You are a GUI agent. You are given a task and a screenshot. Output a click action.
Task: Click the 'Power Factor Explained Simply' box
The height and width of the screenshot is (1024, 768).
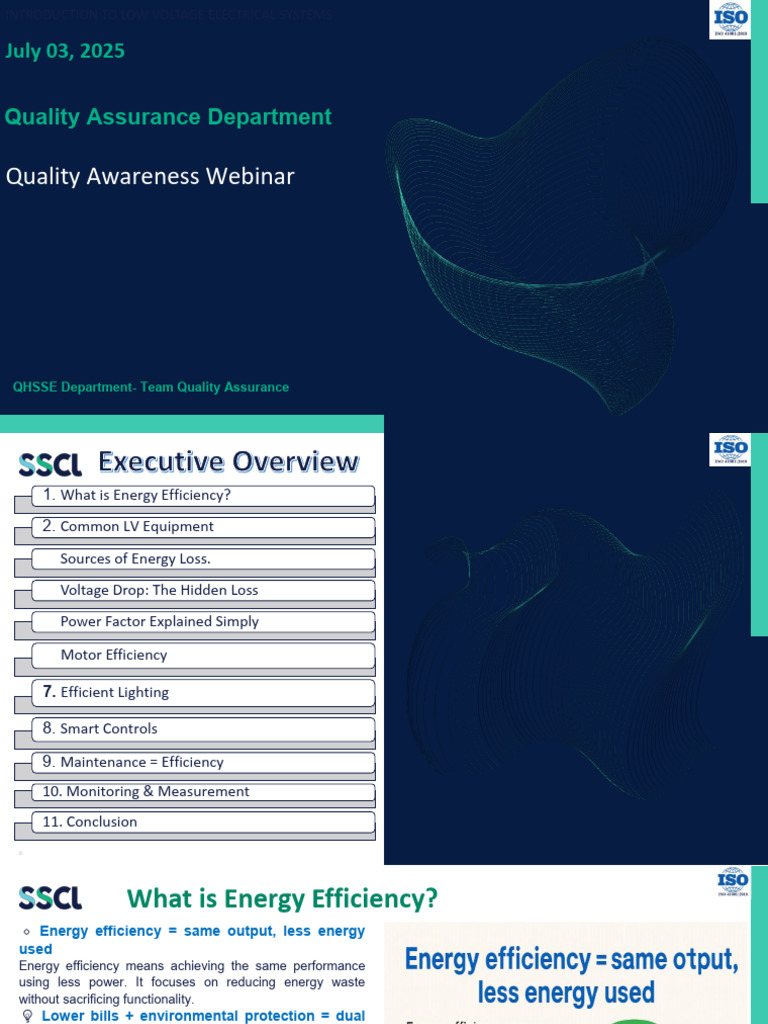point(203,622)
